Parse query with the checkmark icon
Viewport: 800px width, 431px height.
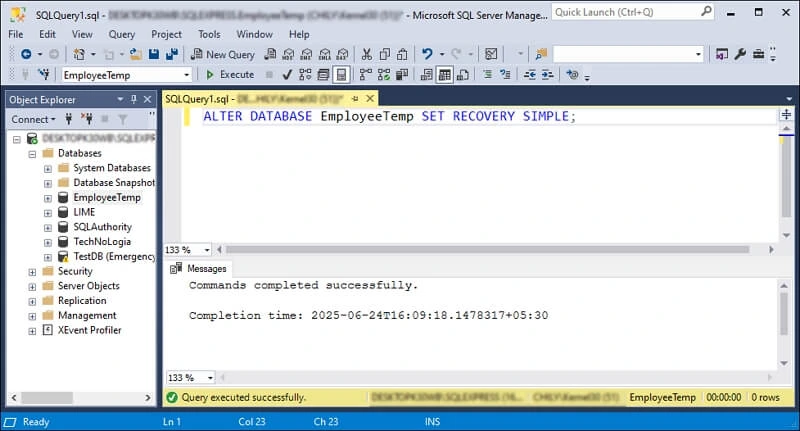coord(287,75)
